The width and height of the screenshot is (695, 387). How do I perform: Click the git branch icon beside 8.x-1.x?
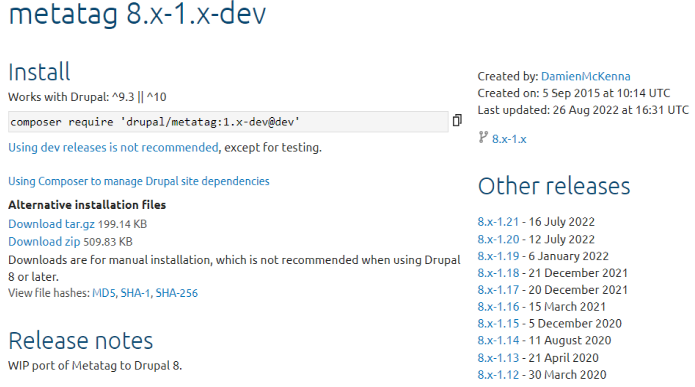(483, 137)
